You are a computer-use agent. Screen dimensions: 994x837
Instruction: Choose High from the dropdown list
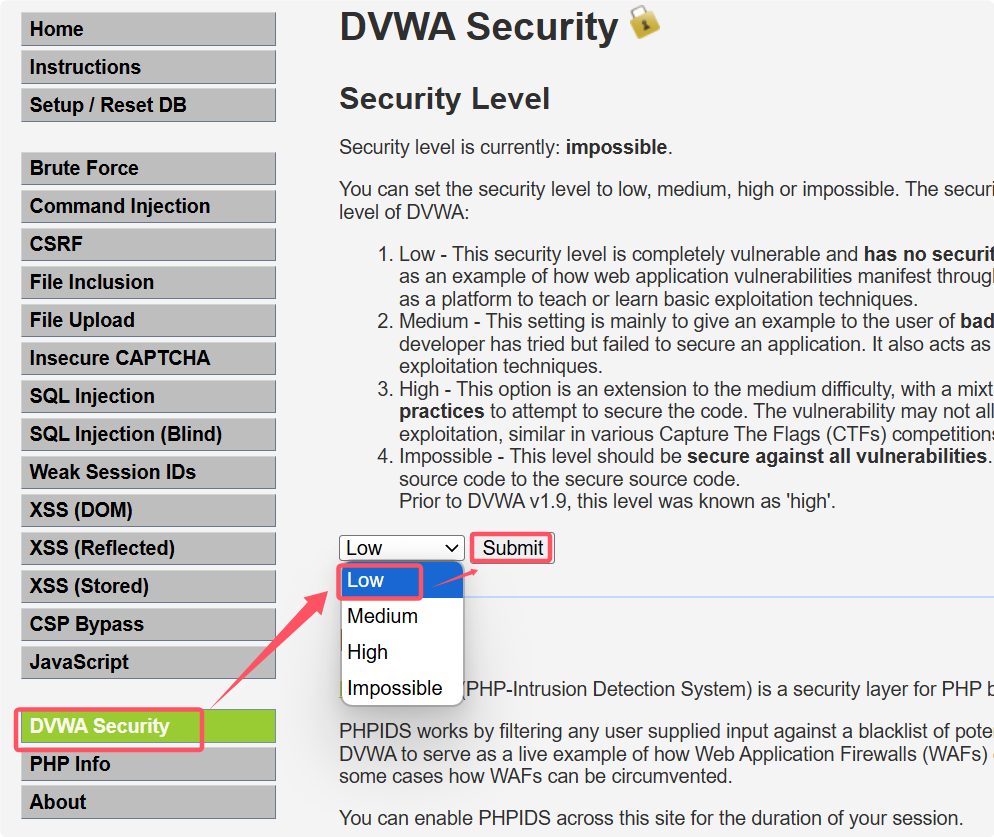click(x=402, y=652)
